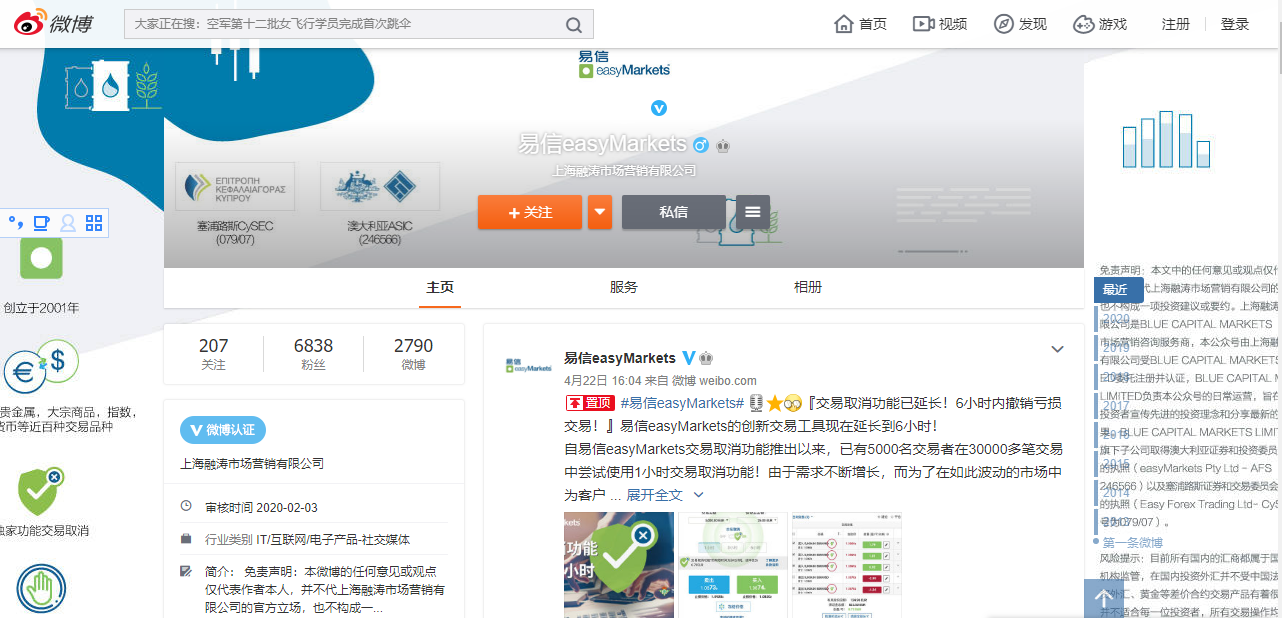Click the easyMarkets avatar beside the post
This screenshot has height=618, width=1282.
point(528,365)
